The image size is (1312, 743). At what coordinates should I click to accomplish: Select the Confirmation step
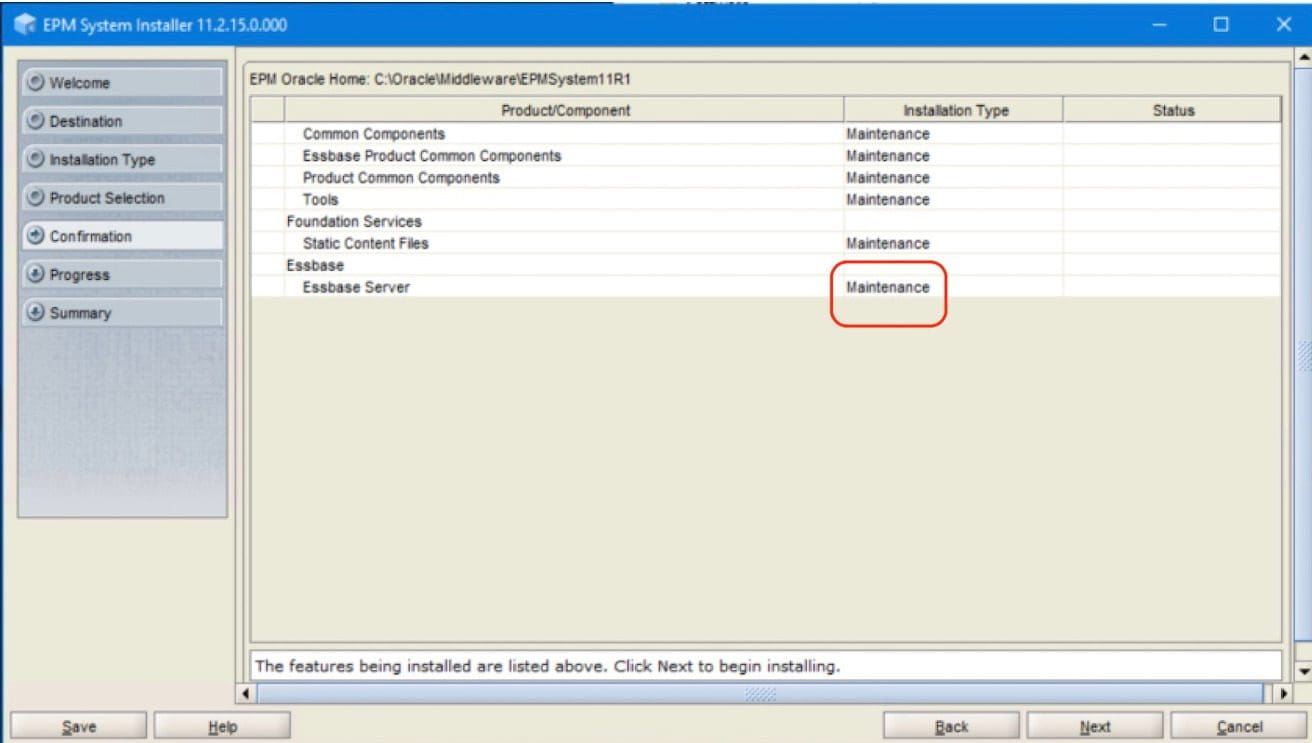click(123, 236)
